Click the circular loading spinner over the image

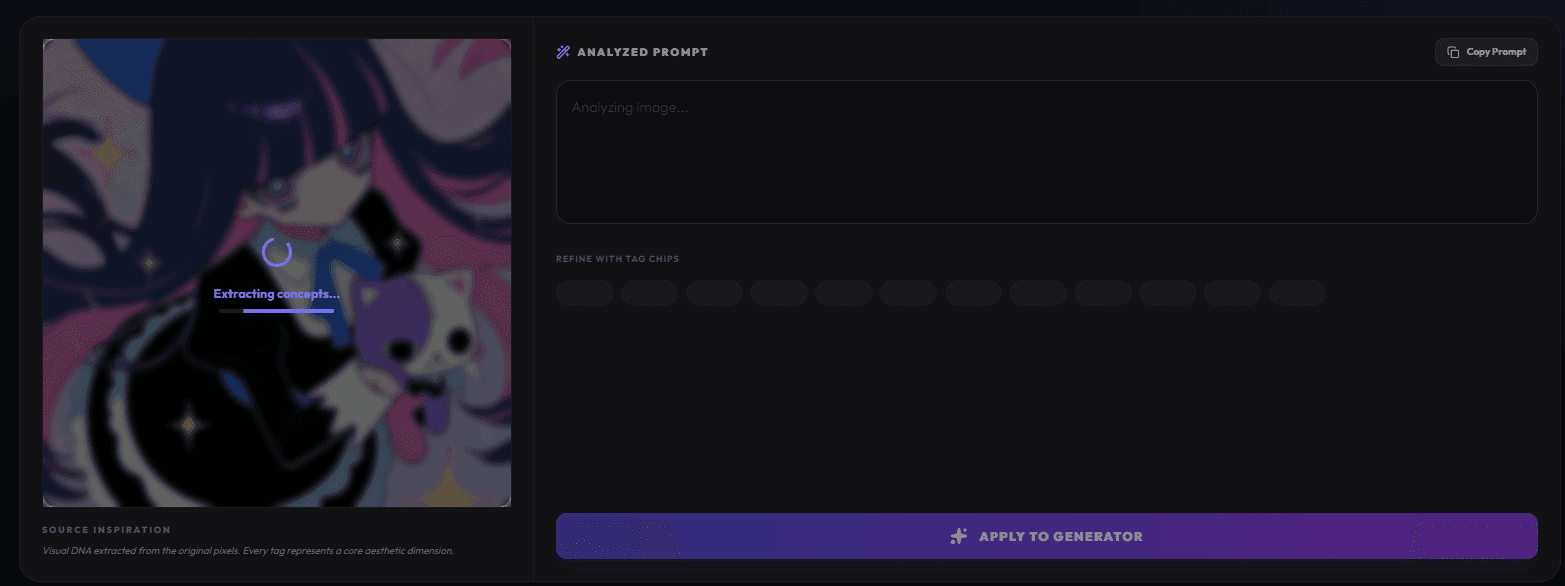pos(277,252)
